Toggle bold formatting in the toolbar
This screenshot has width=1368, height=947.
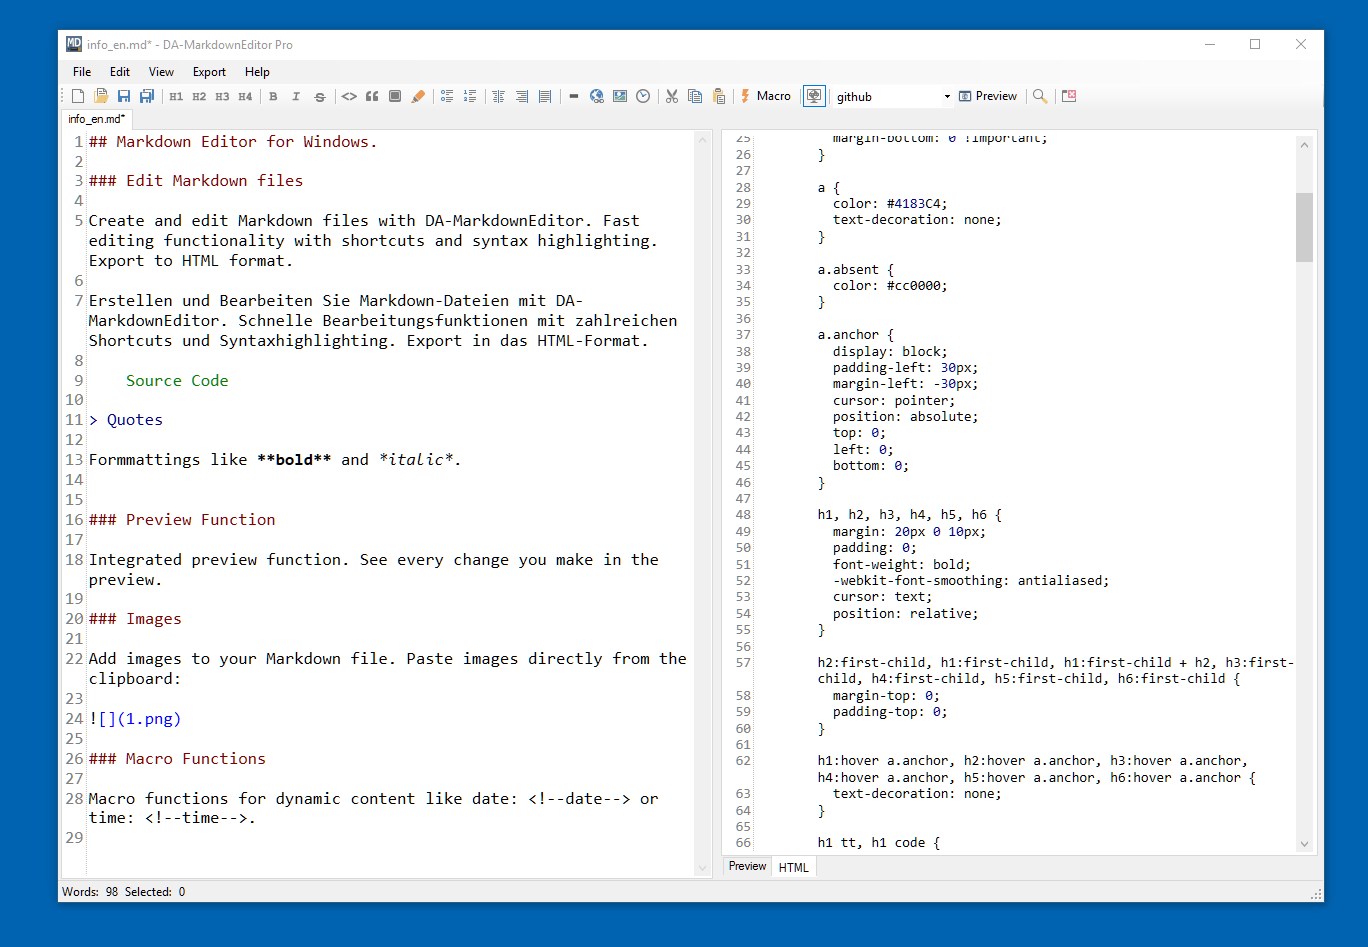(273, 96)
